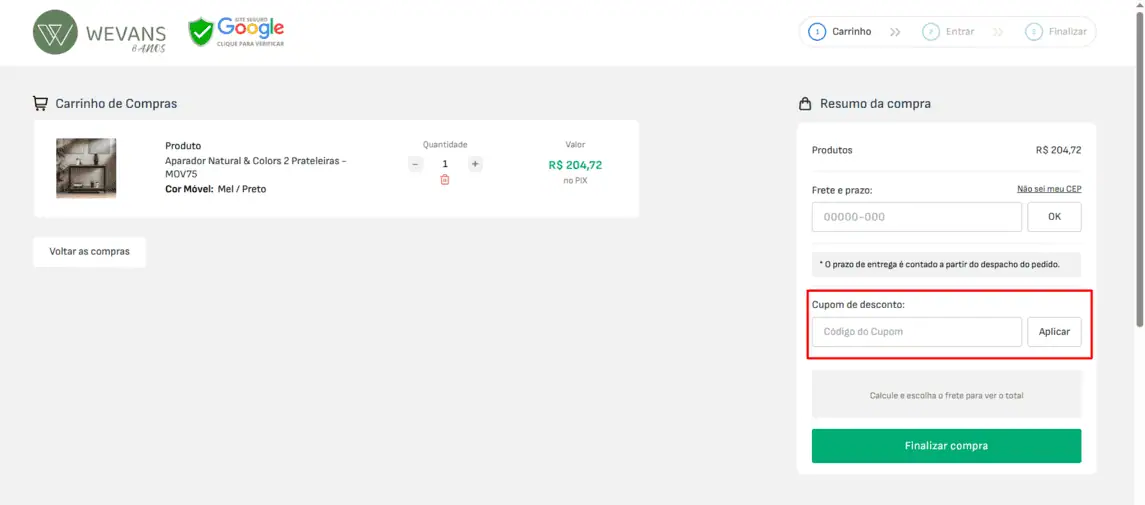Image resolution: width=1145 pixels, height=505 pixels.
Task: Proceed with Finalizar compra button
Action: pos(946,446)
